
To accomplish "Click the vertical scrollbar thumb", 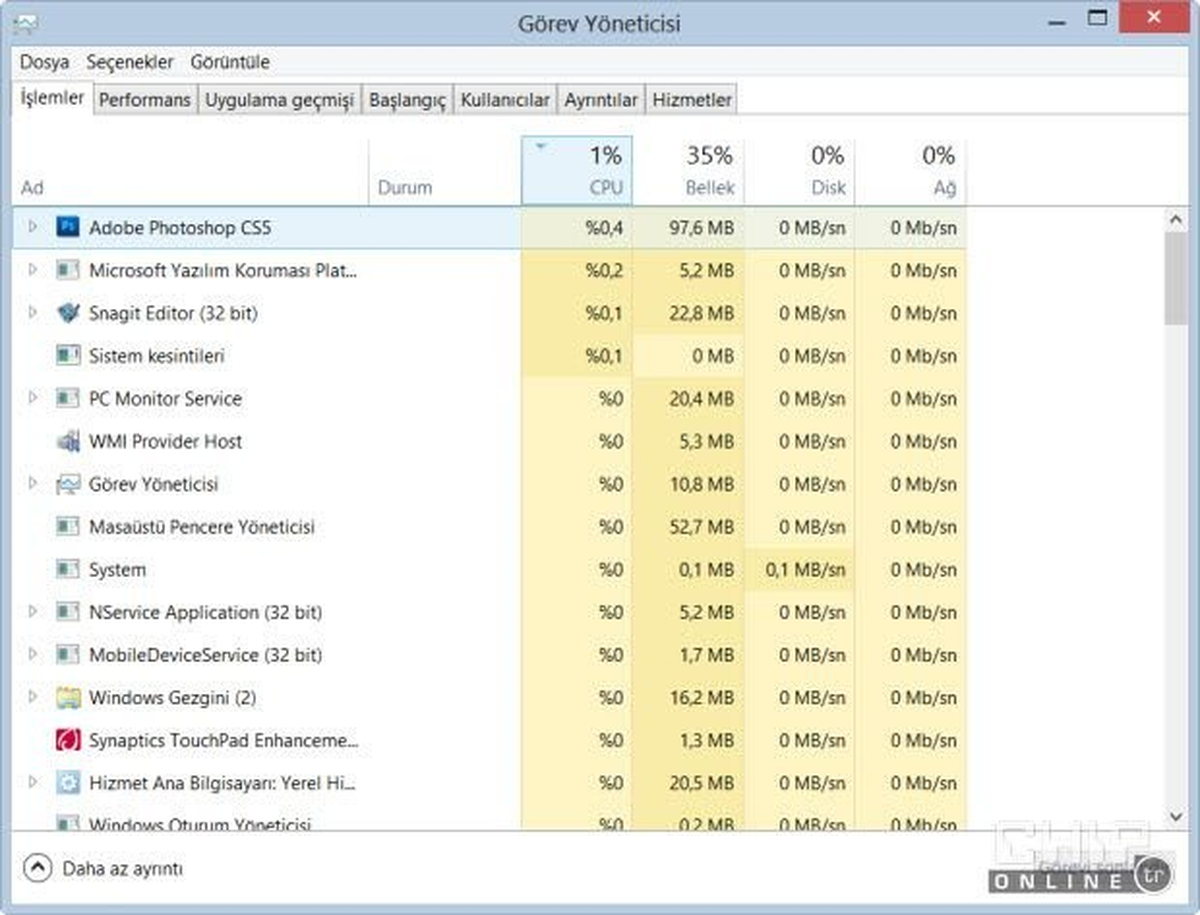I will coord(1176,278).
